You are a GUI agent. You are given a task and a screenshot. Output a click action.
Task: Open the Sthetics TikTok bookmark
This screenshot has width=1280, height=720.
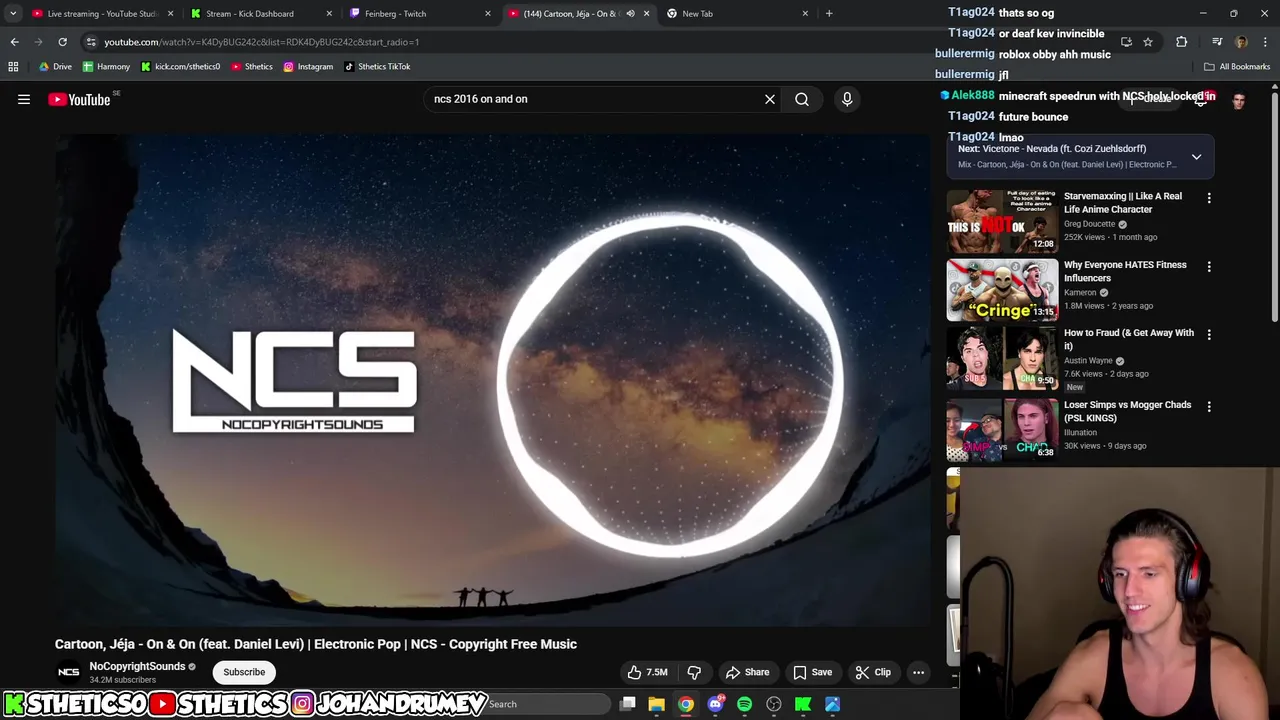(x=377, y=67)
